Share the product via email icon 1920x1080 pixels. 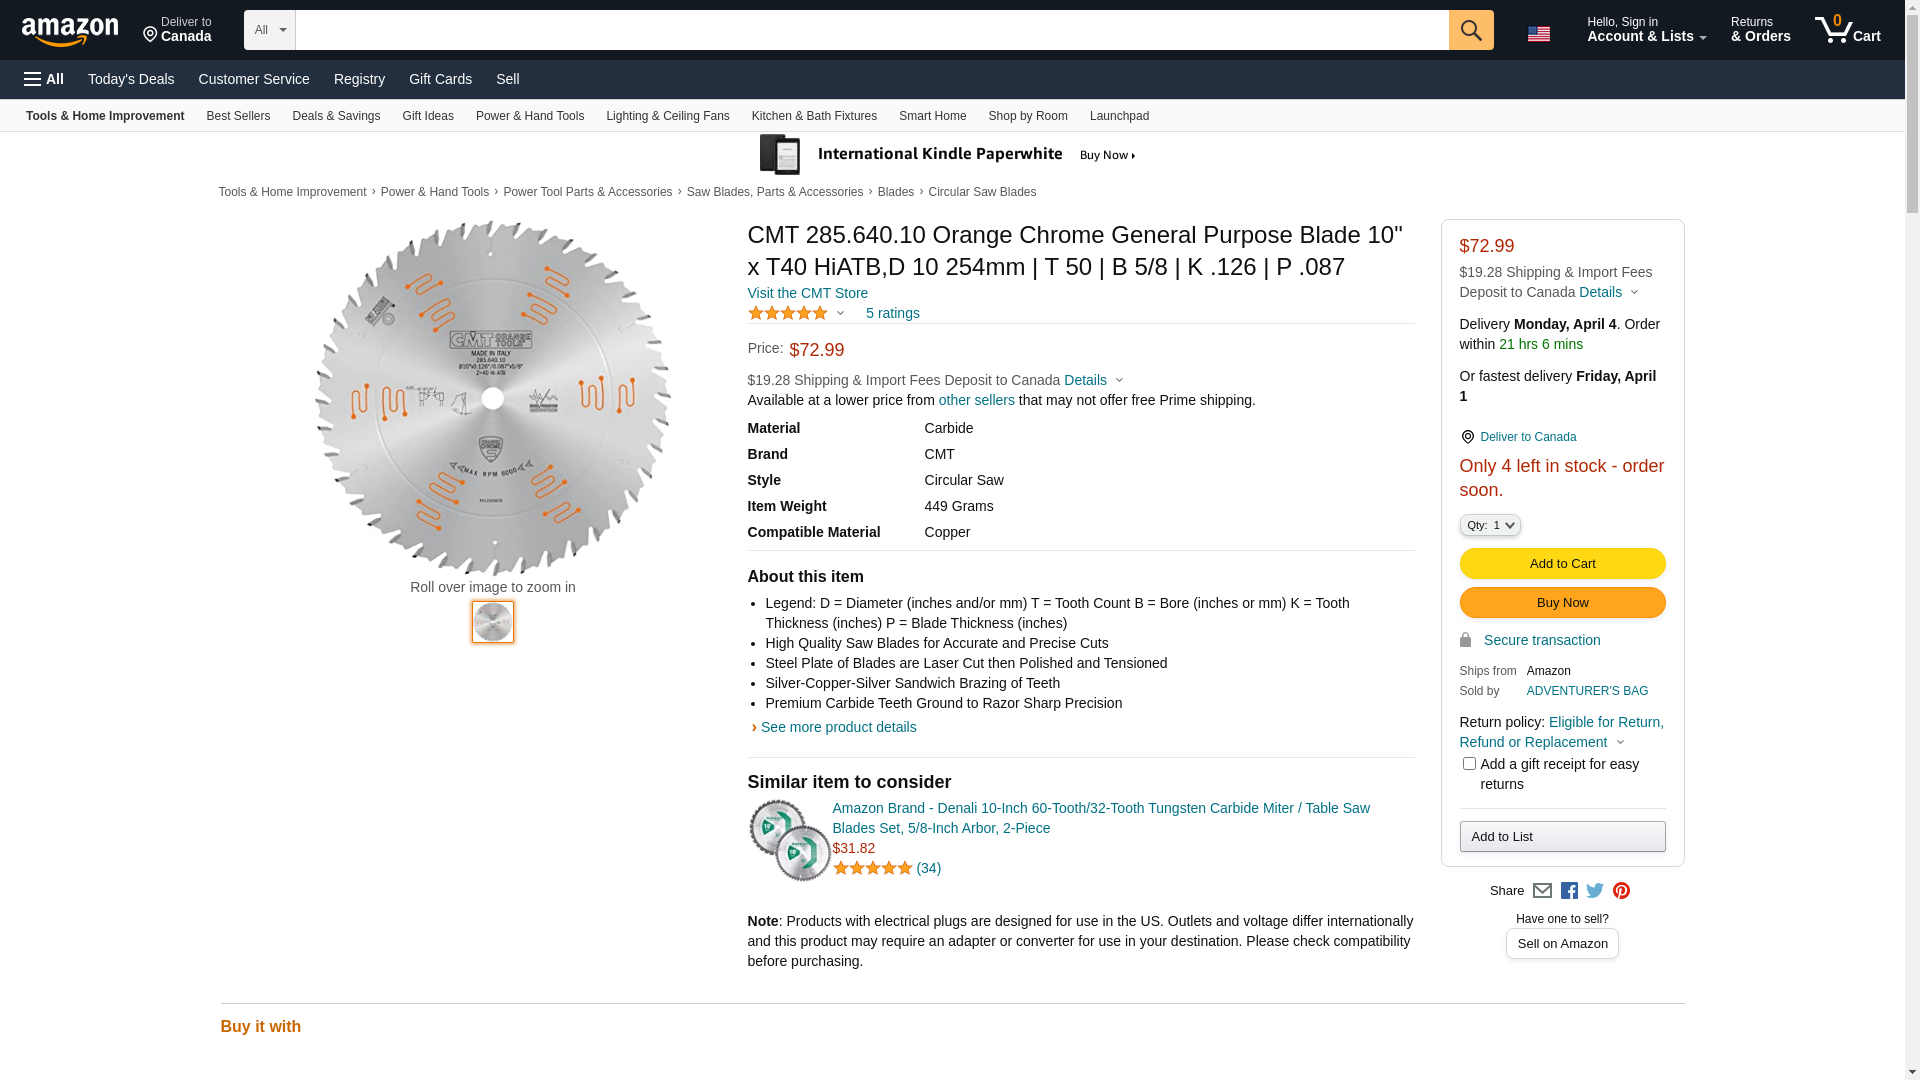tap(1542, 891)
